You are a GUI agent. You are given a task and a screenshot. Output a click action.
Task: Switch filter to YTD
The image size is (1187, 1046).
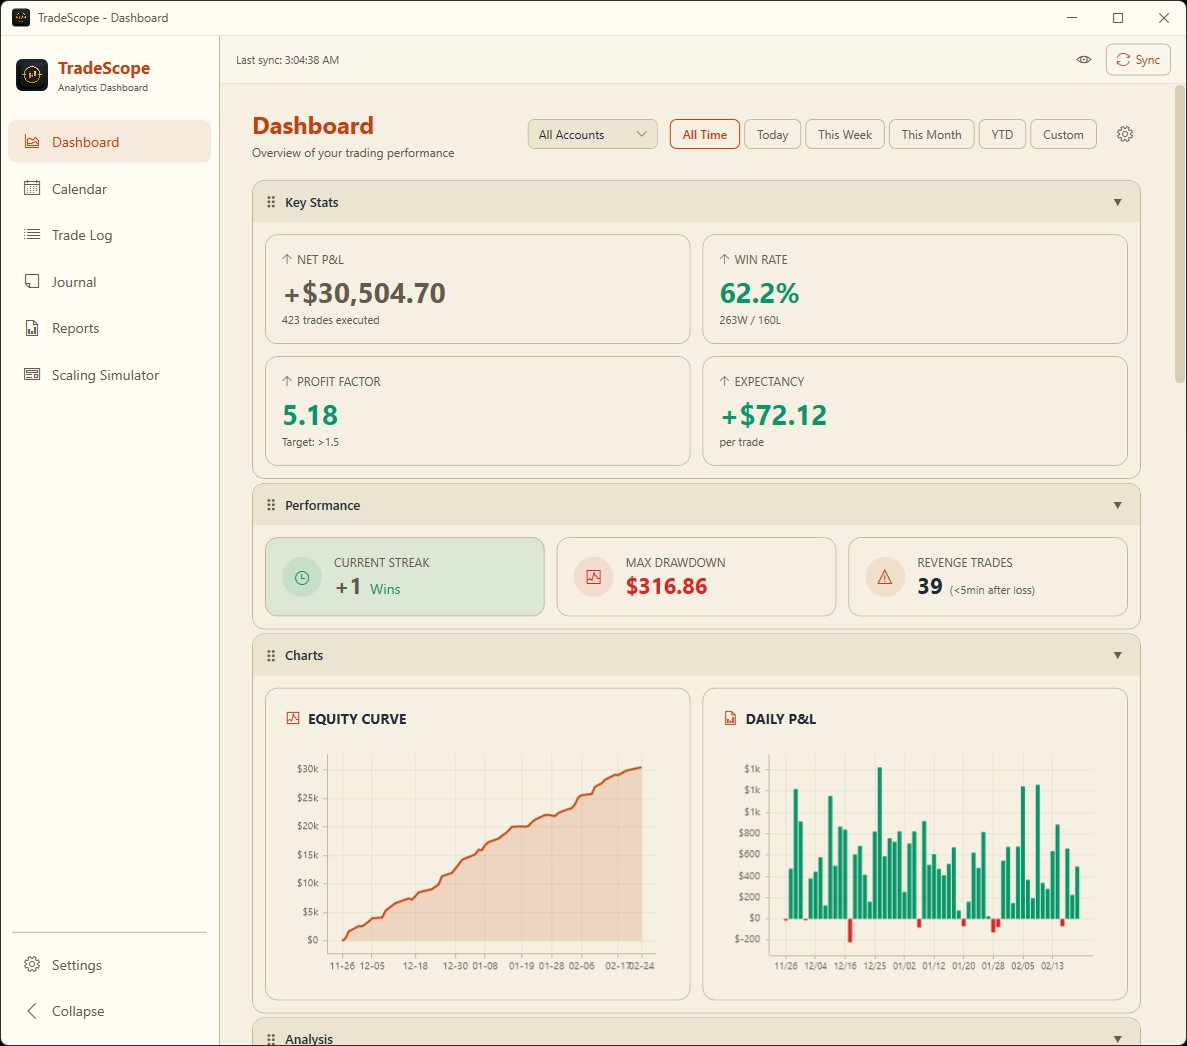tap(1002, 135)
